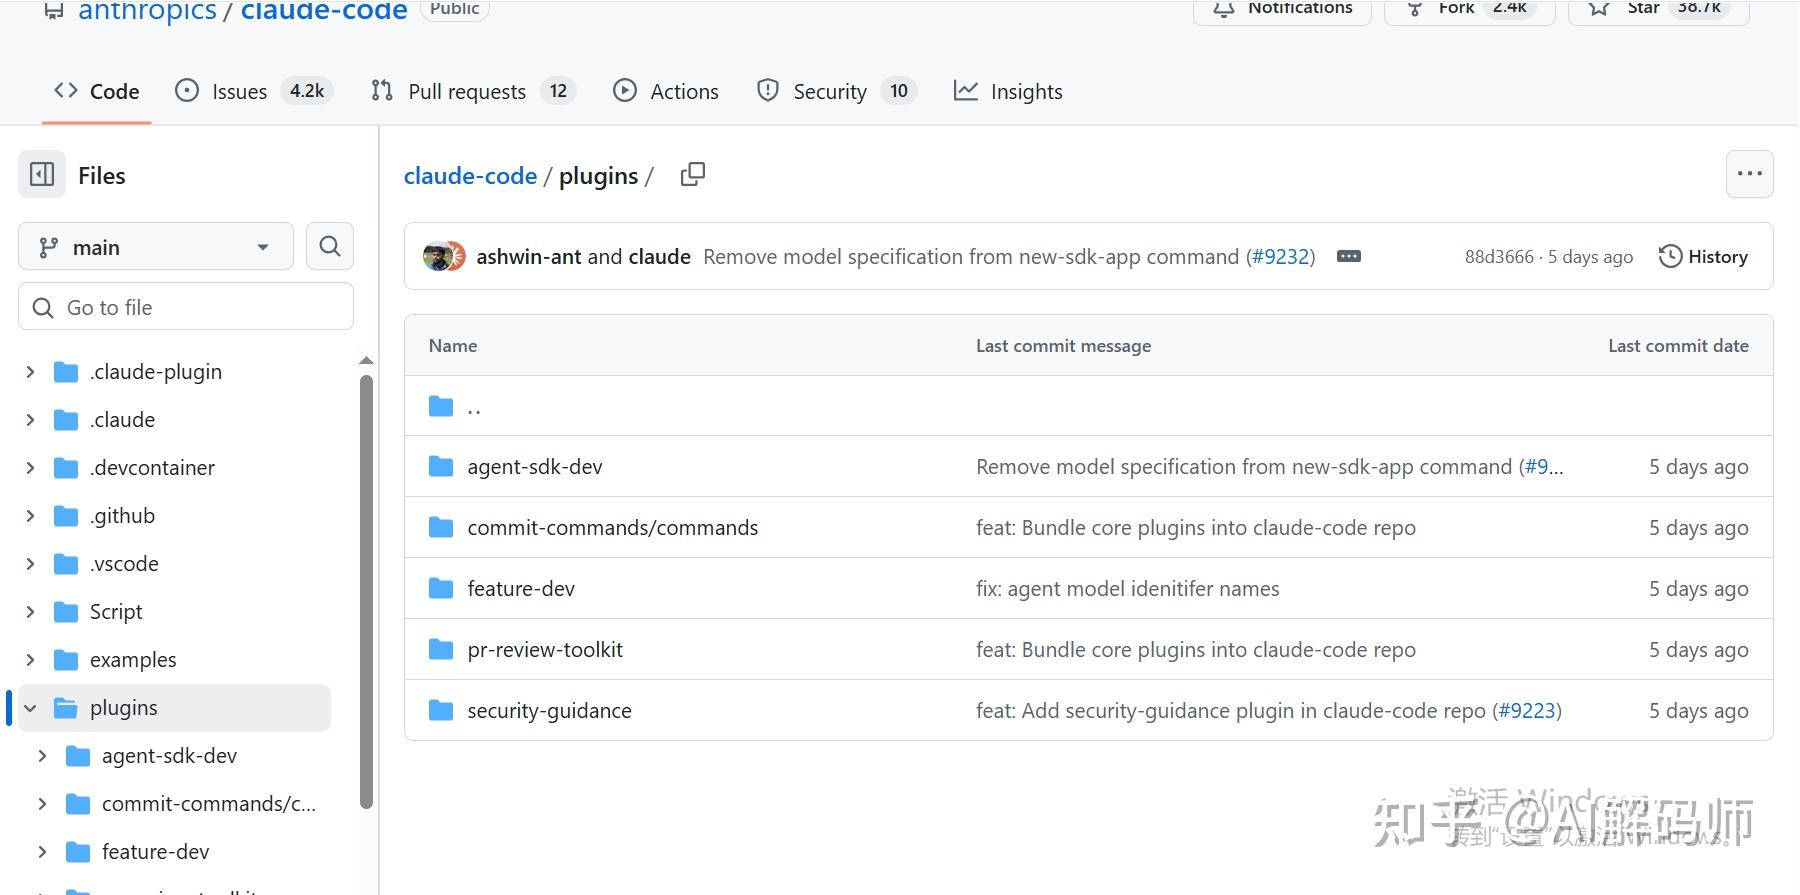Open the Pull requests tab
This screenshot has height=895, width=1800.
point(466,91)
